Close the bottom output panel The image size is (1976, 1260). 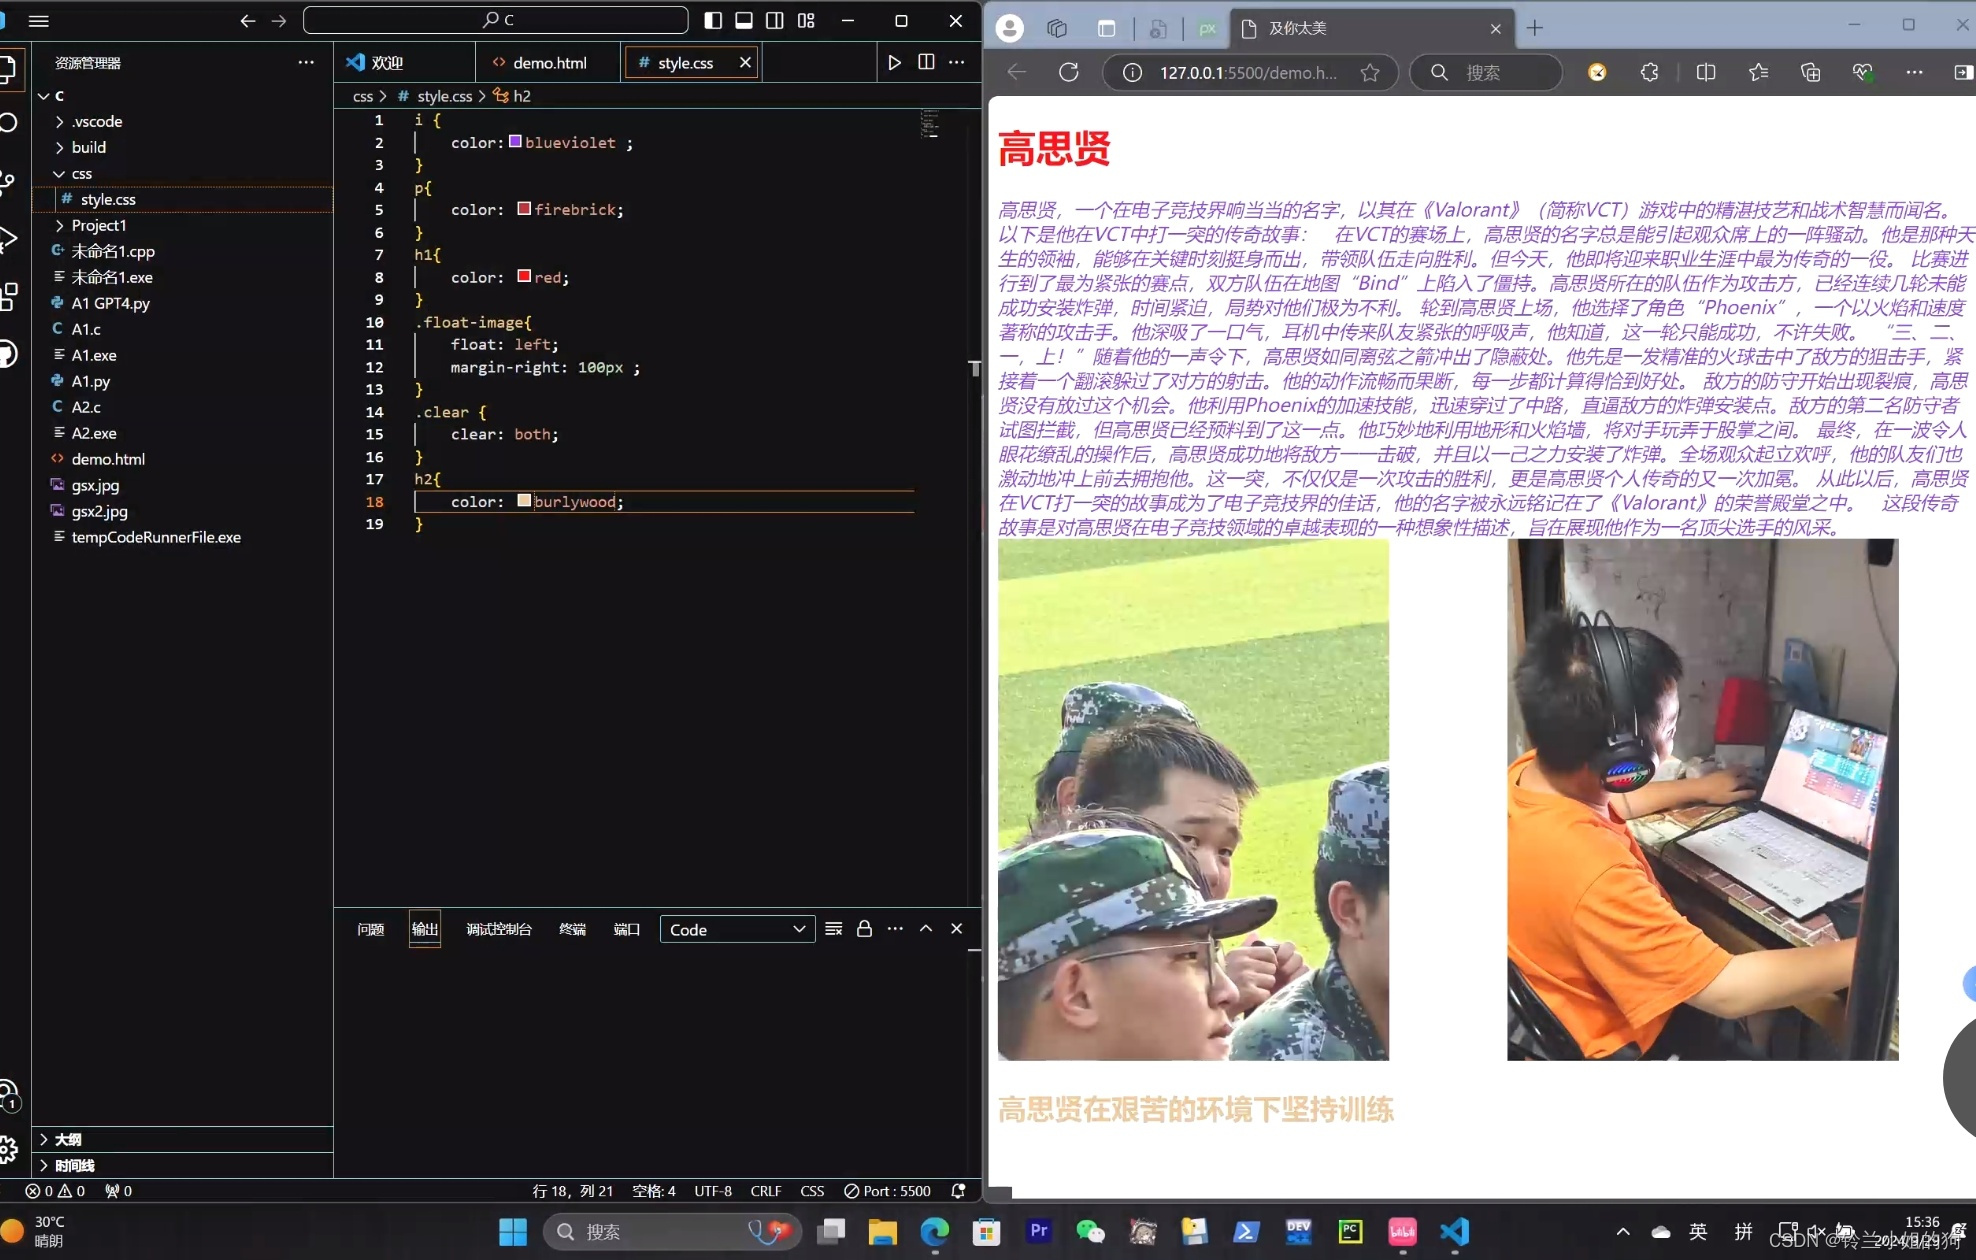[x=957, y=929]
